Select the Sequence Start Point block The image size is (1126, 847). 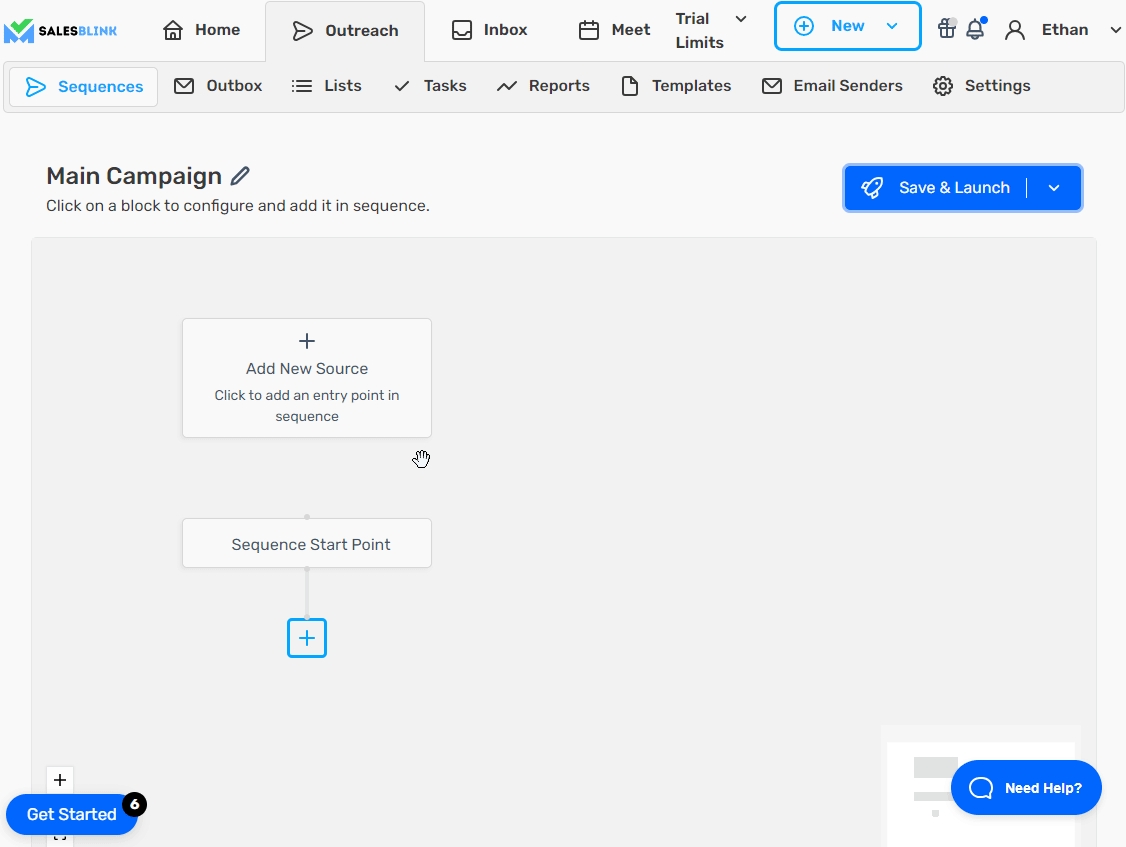coord(307,544)
